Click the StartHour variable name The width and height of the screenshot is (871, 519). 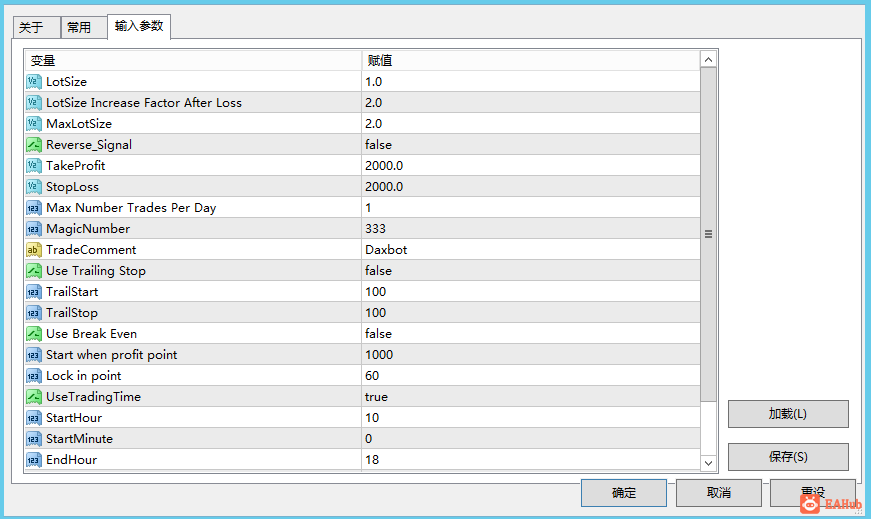point(74,418)
